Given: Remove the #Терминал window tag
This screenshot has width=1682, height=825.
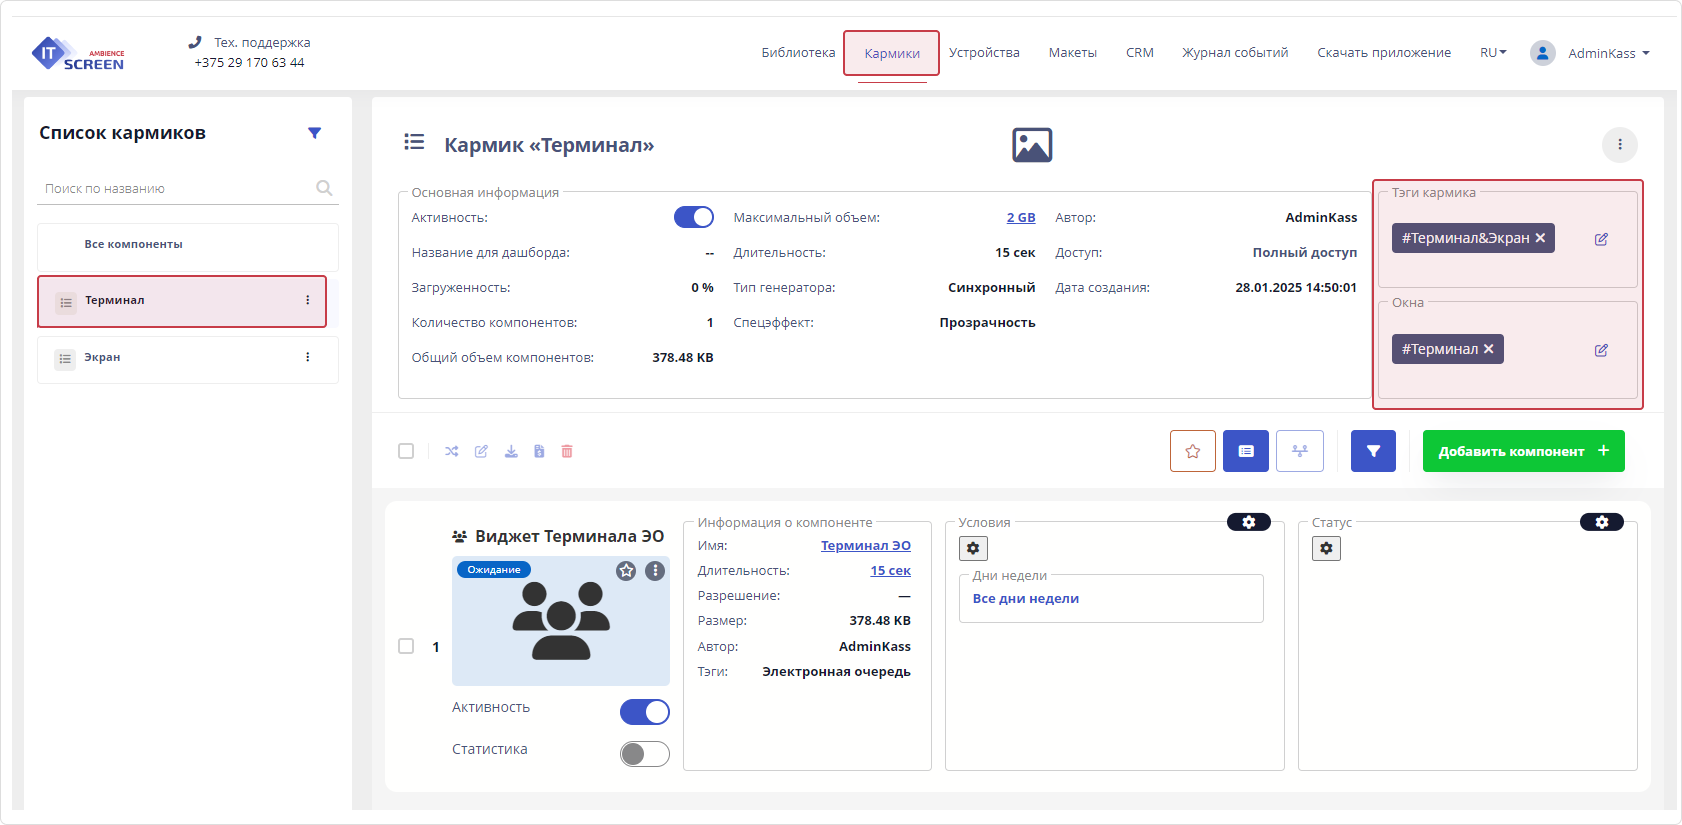Looking at the screenshot, I should (x=1489, y=349).
